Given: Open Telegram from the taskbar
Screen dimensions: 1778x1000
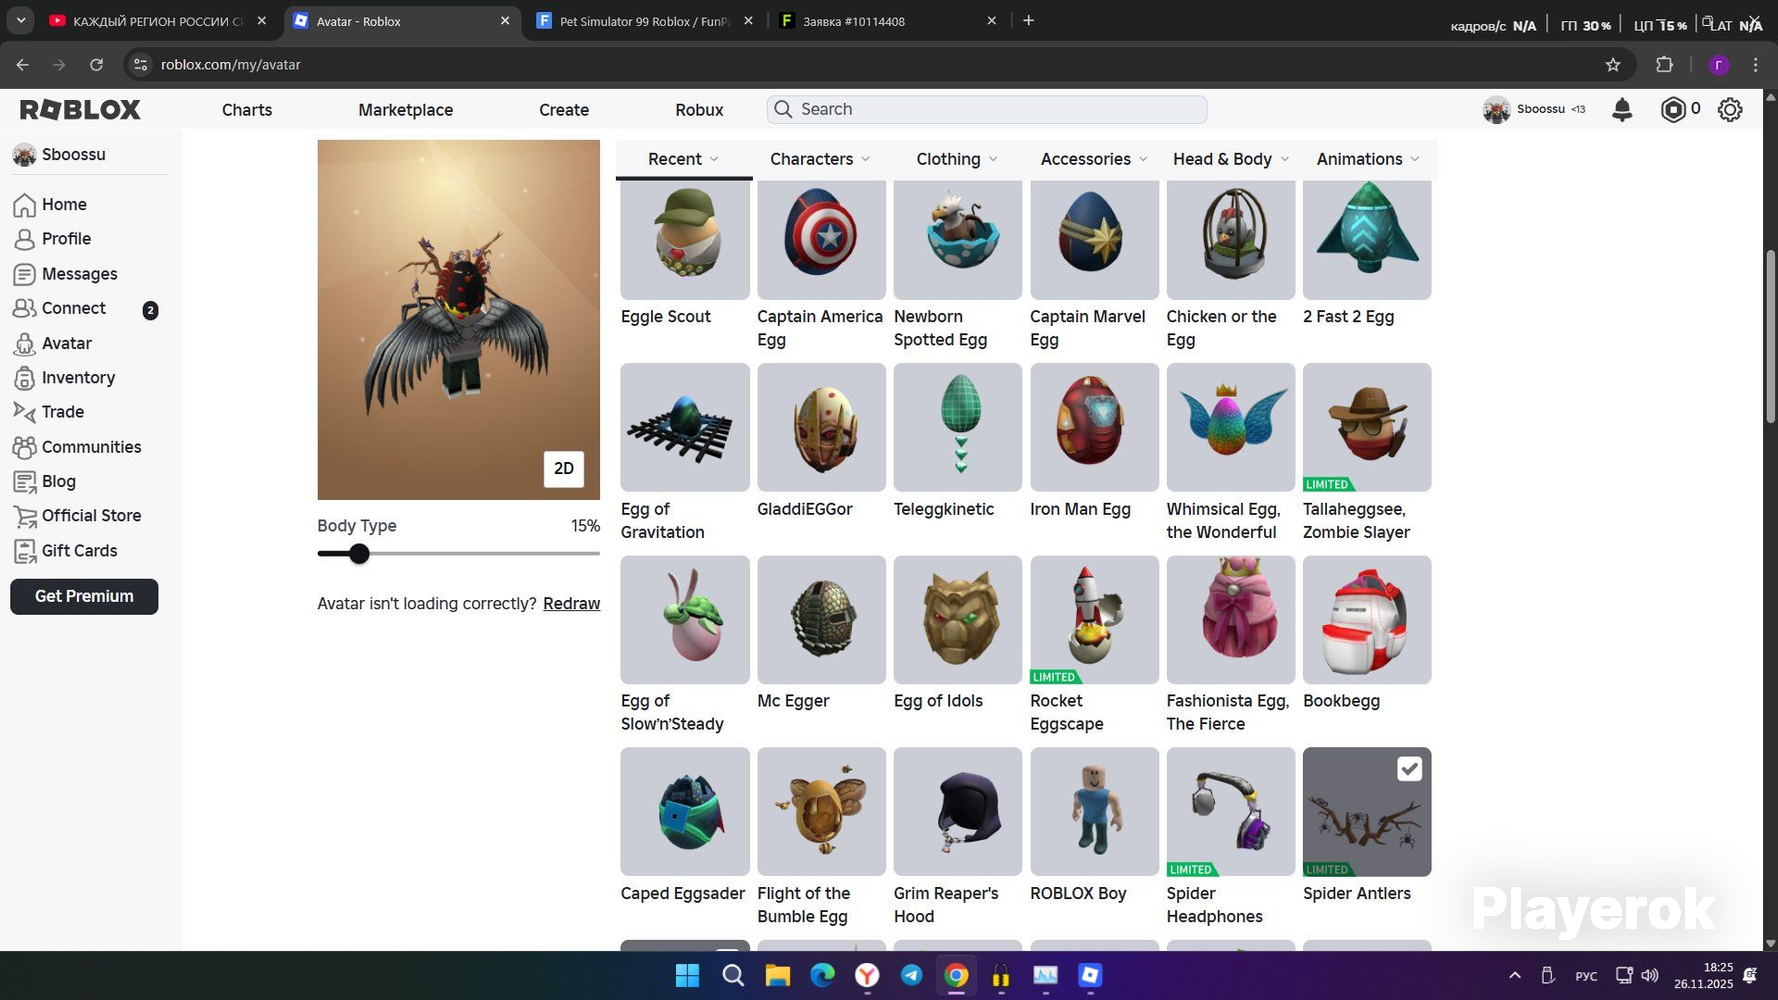Looking at the screenshot, I should pyautogui.click(x=911, y=976).
